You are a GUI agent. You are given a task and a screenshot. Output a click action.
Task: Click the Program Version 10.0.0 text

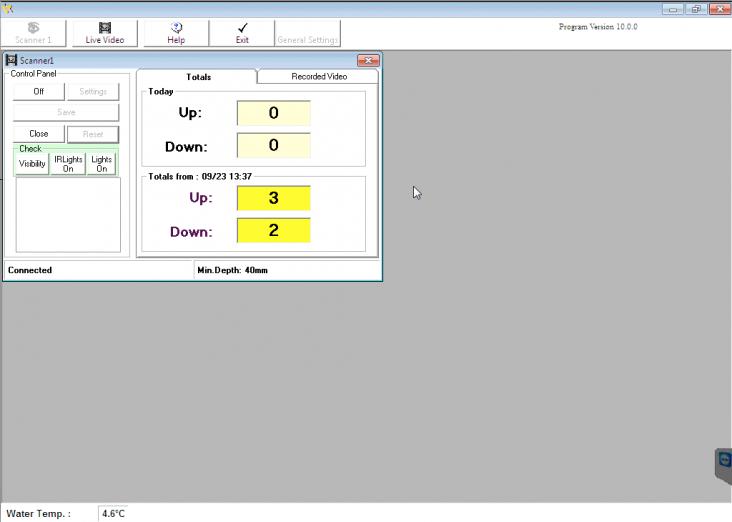(598, 27)
